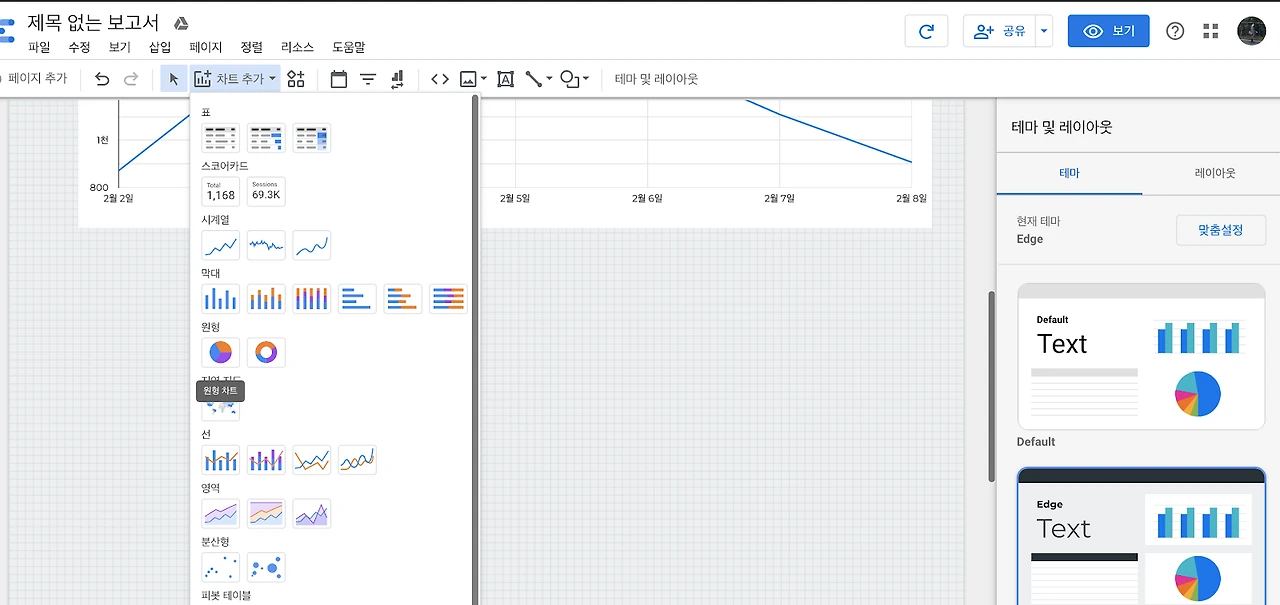This screenshot has height=605, width=1280.
Task: Click the 맞춤설정 button
Action: [1221, 230]
